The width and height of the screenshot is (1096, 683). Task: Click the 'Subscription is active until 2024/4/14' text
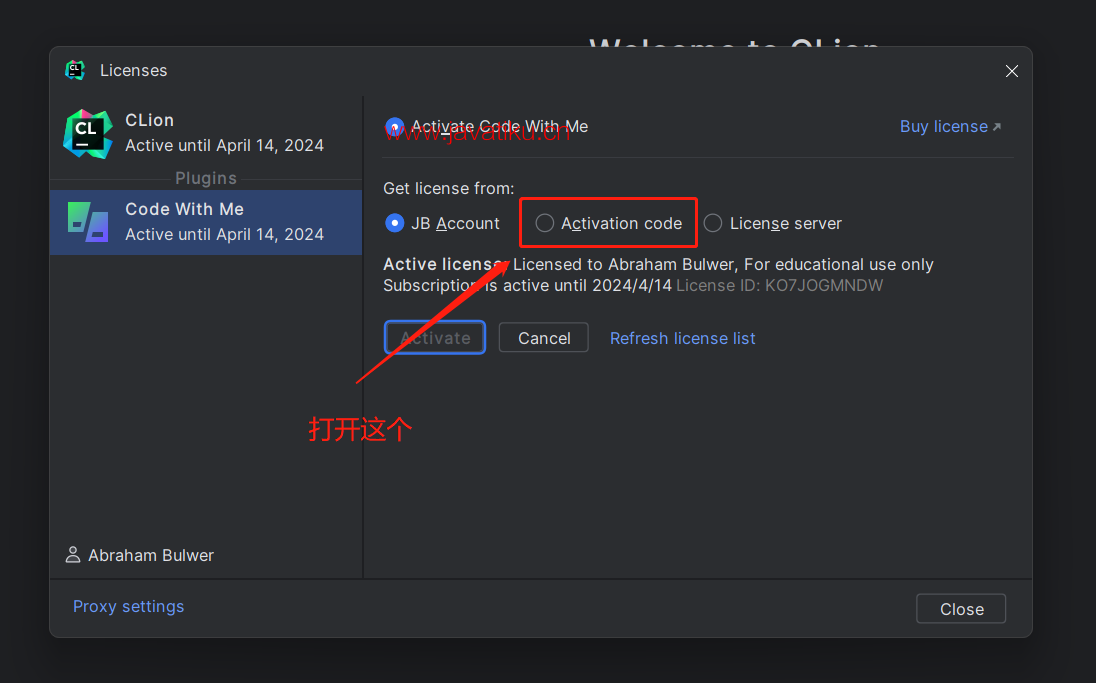(527, 285)
